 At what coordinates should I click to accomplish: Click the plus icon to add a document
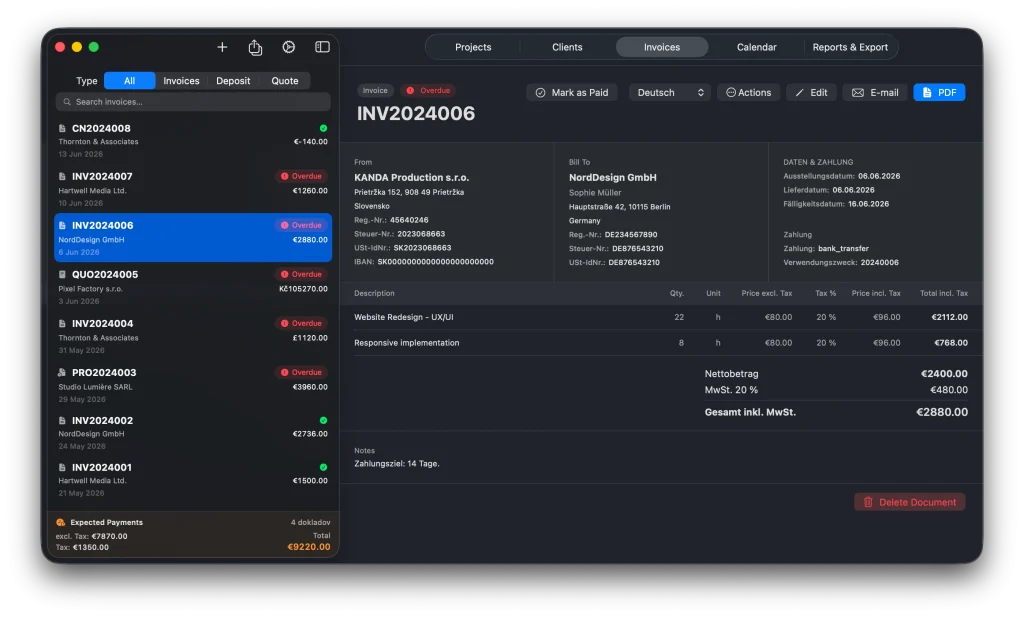[222, 47]
